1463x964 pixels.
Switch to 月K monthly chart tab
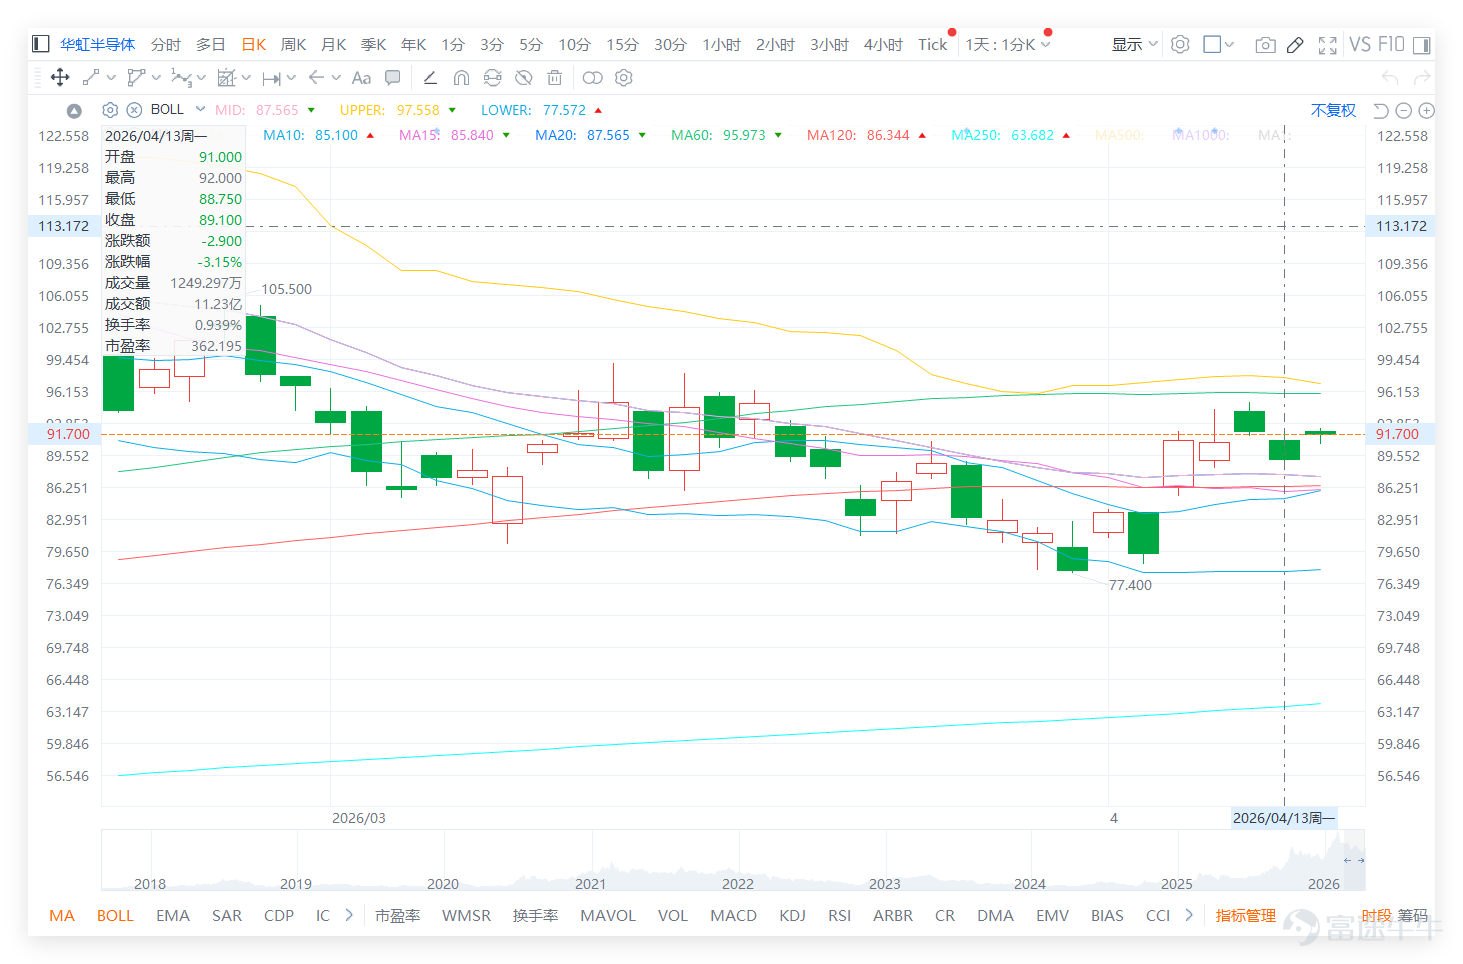(x=333, y=44)
